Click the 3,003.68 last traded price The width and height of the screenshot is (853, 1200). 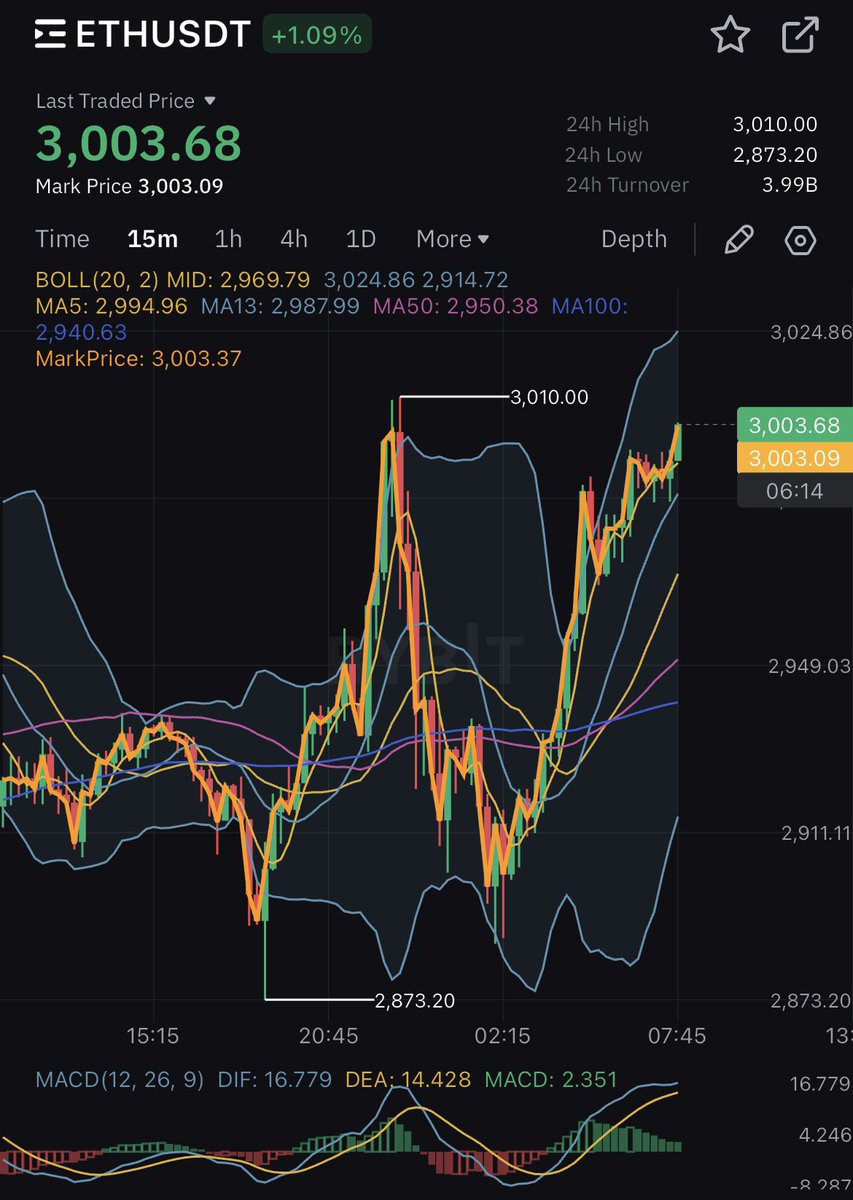pos(139,143)
